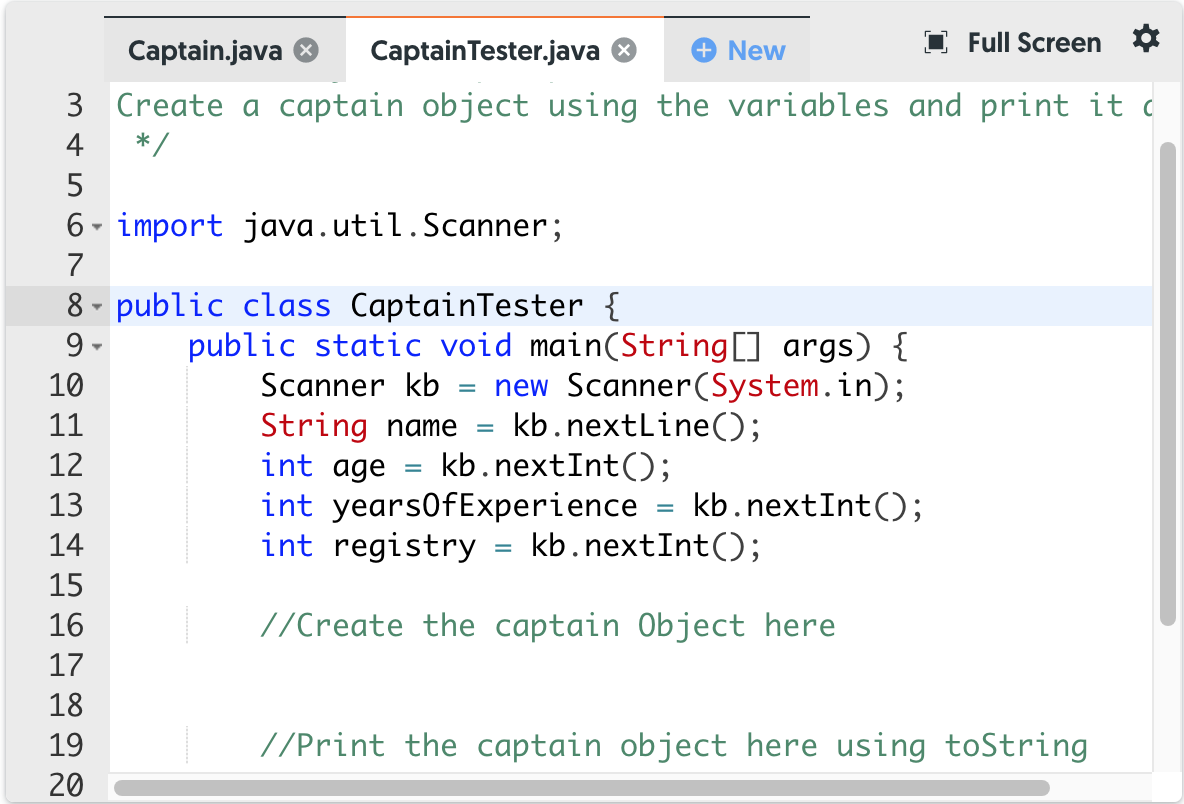The width and height of the screenshot is (1184, 804).
Task: Select the highlighted line 8 in the gutter
Action: pos(73,307)
